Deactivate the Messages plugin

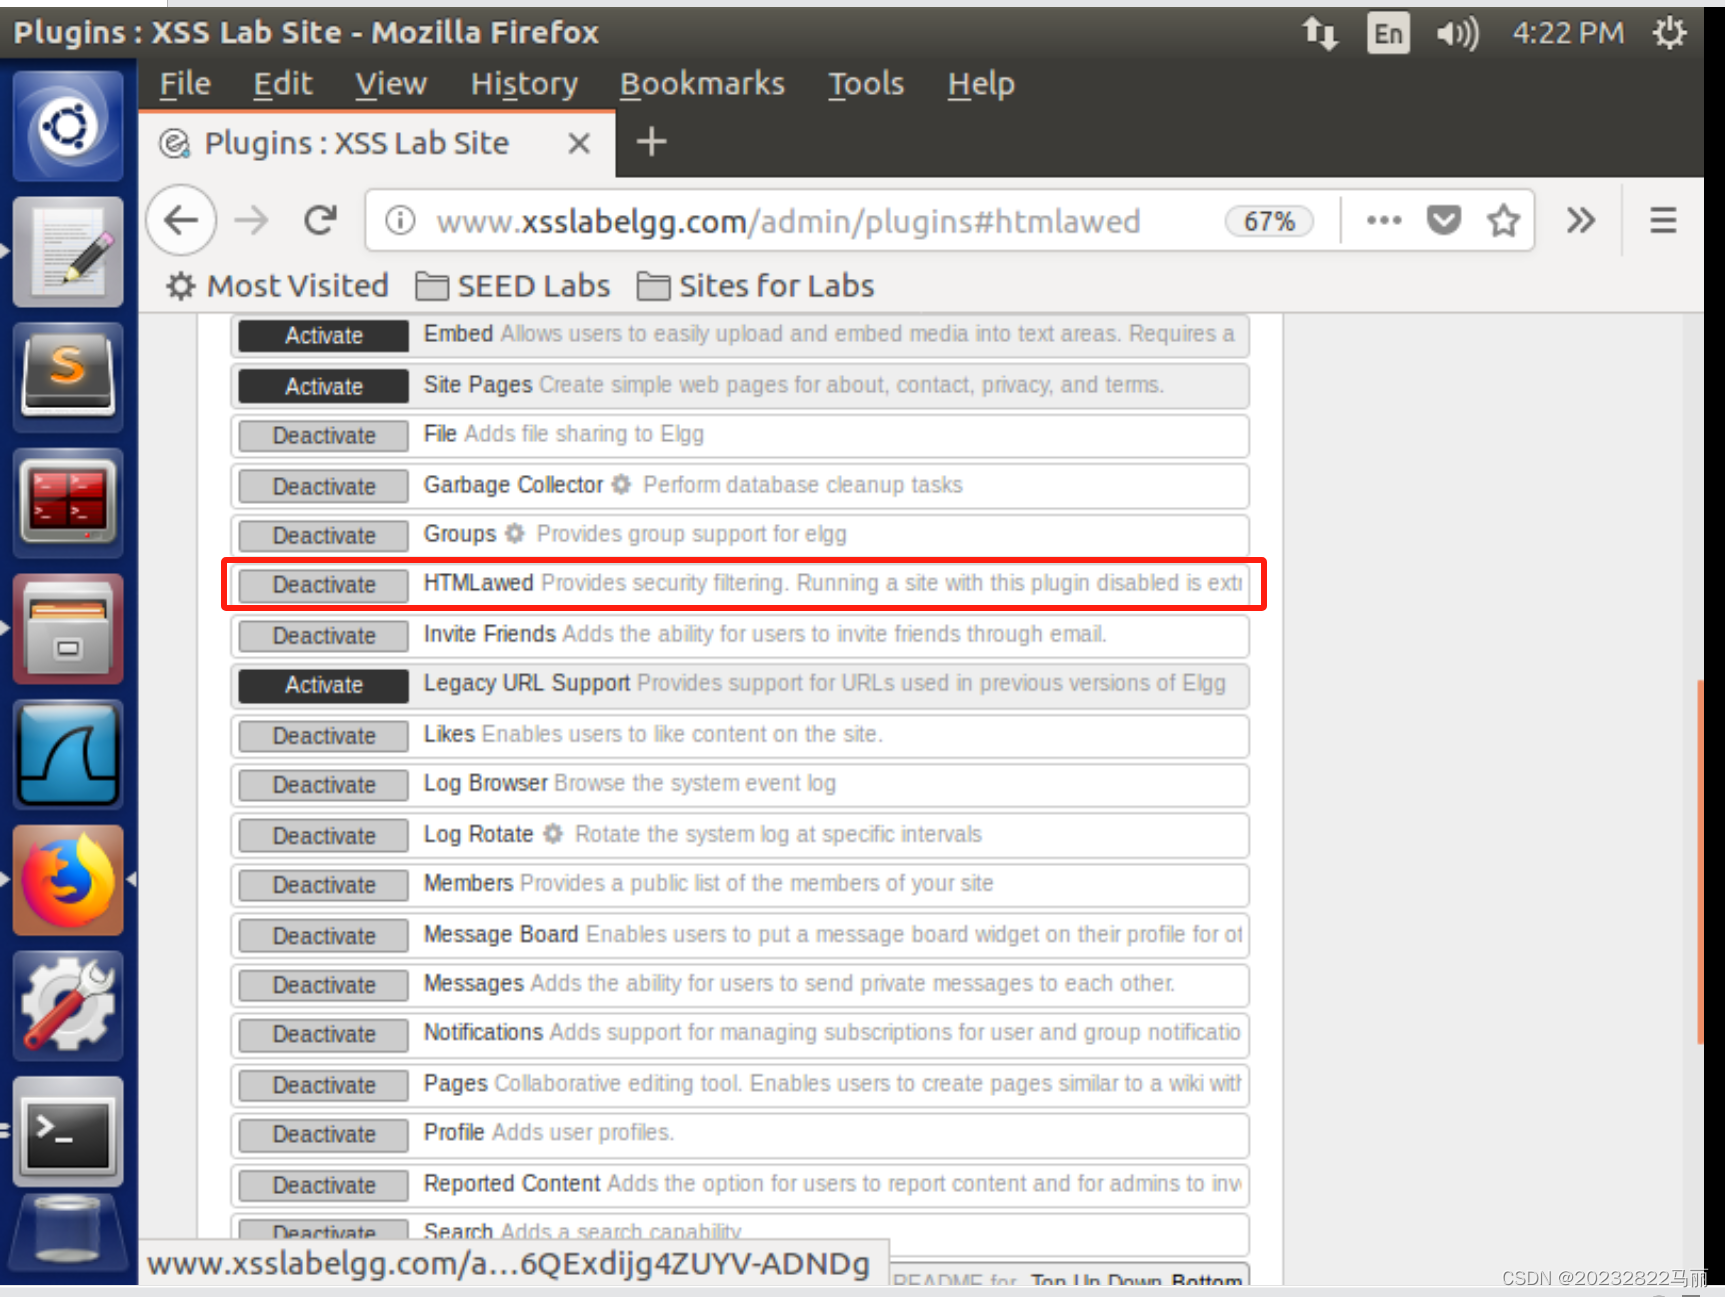click(324, 984)
